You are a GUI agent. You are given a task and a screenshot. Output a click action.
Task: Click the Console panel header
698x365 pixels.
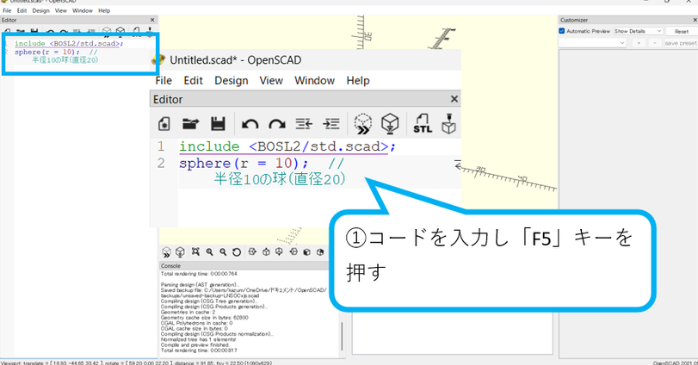[245, 266]
